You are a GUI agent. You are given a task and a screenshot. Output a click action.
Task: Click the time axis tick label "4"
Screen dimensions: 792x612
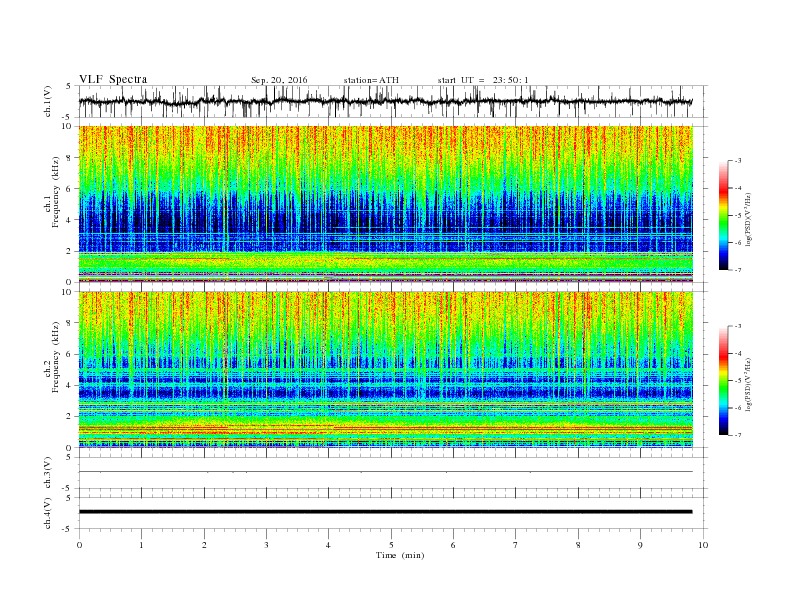click(x=328, y=545)
